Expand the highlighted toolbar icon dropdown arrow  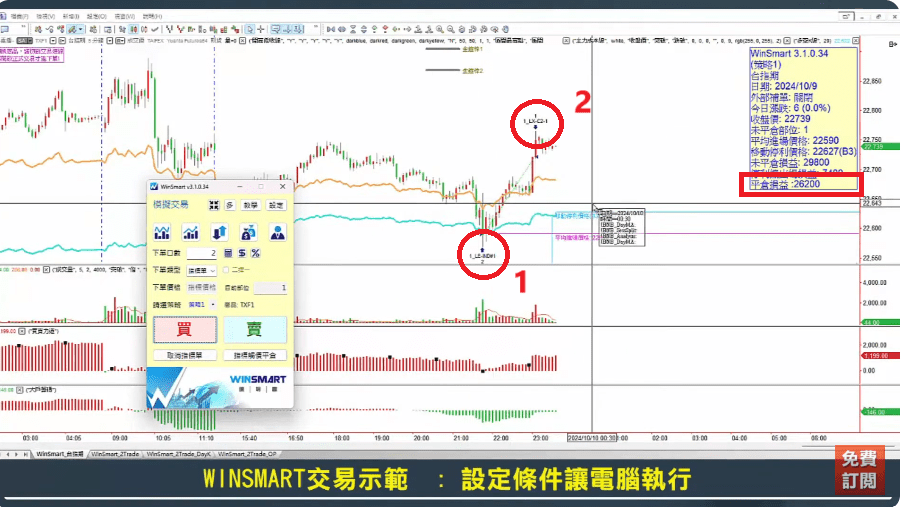[x=81, y=29]
